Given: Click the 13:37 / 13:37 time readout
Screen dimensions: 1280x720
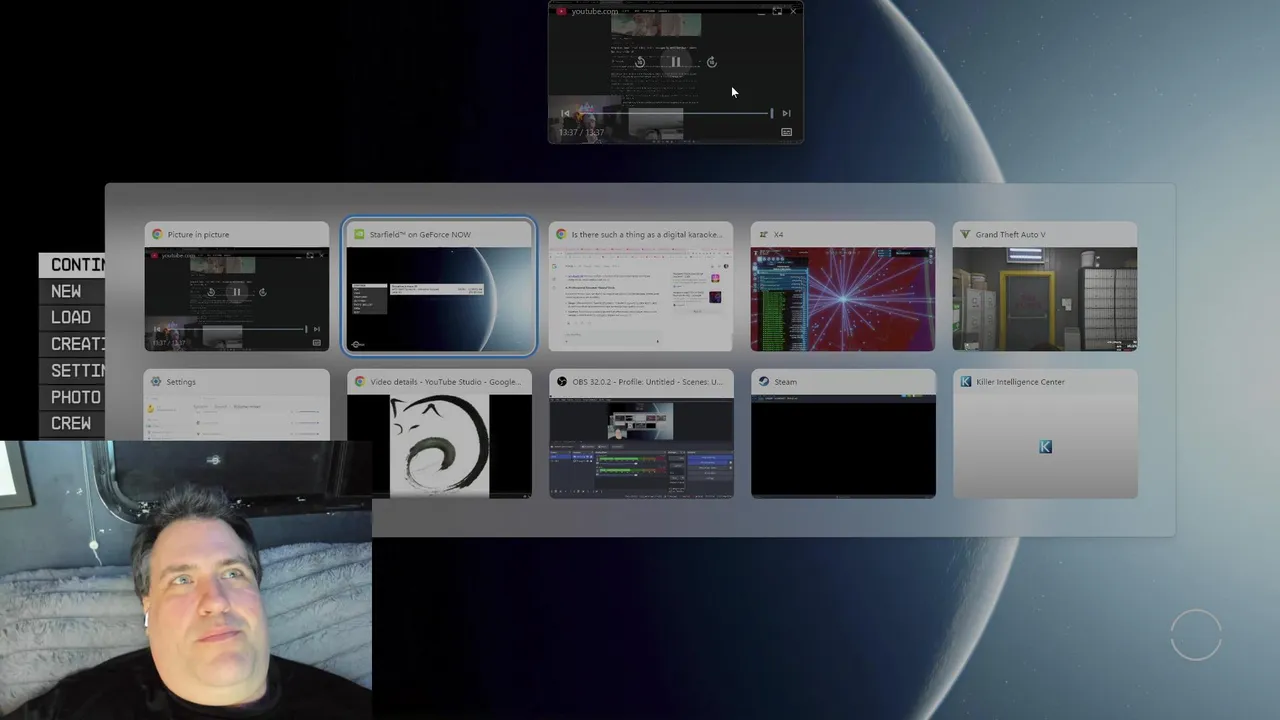Looking at the screenshot, I should 581,132.
